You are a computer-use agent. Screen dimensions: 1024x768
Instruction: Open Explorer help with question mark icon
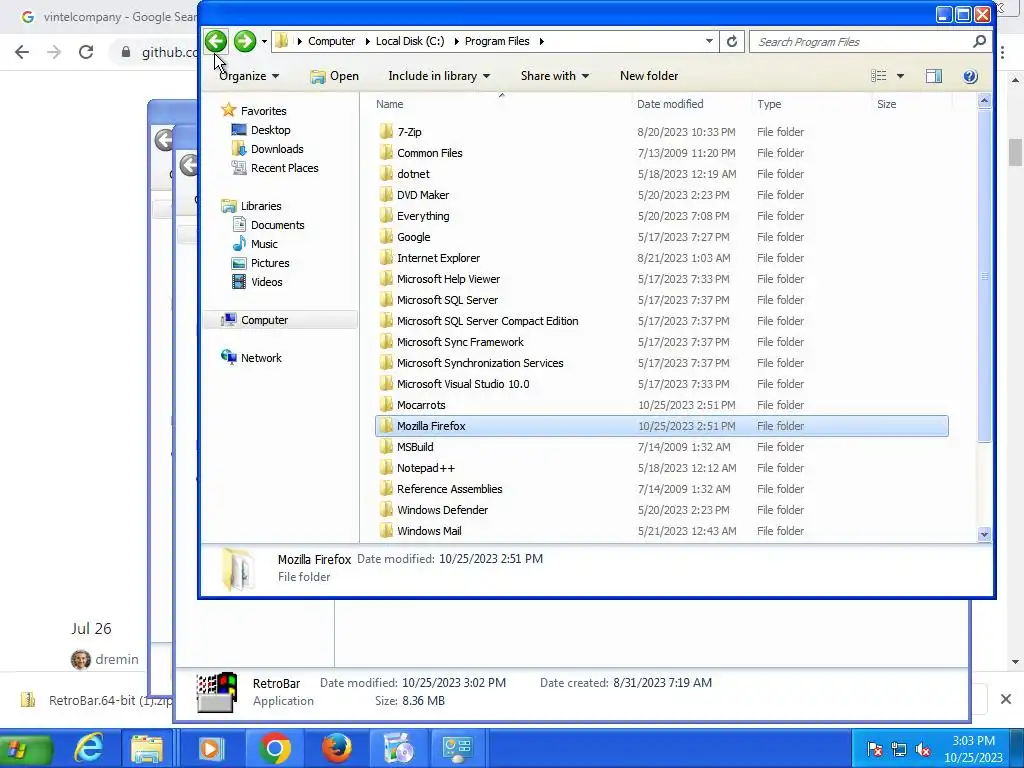click(970, 76)
